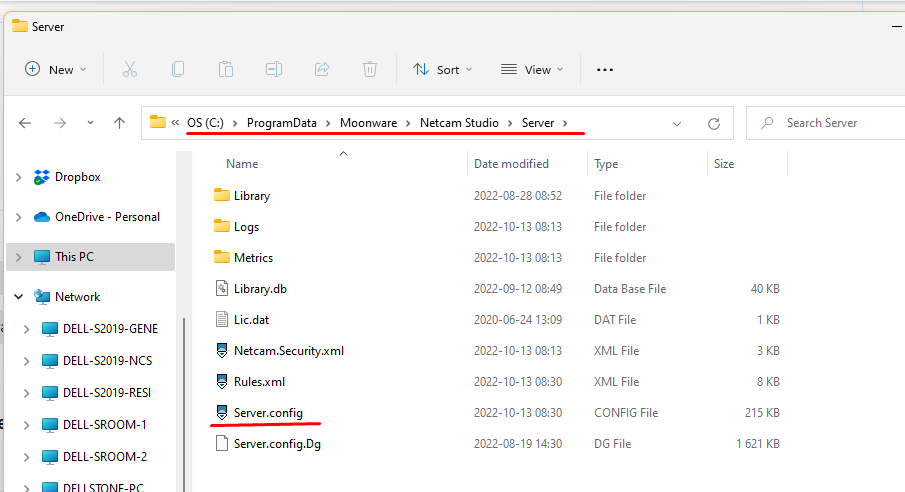905x492 pixels.
Task: Open Dropbox in navigation pane
Action: (x=77, y=177)
